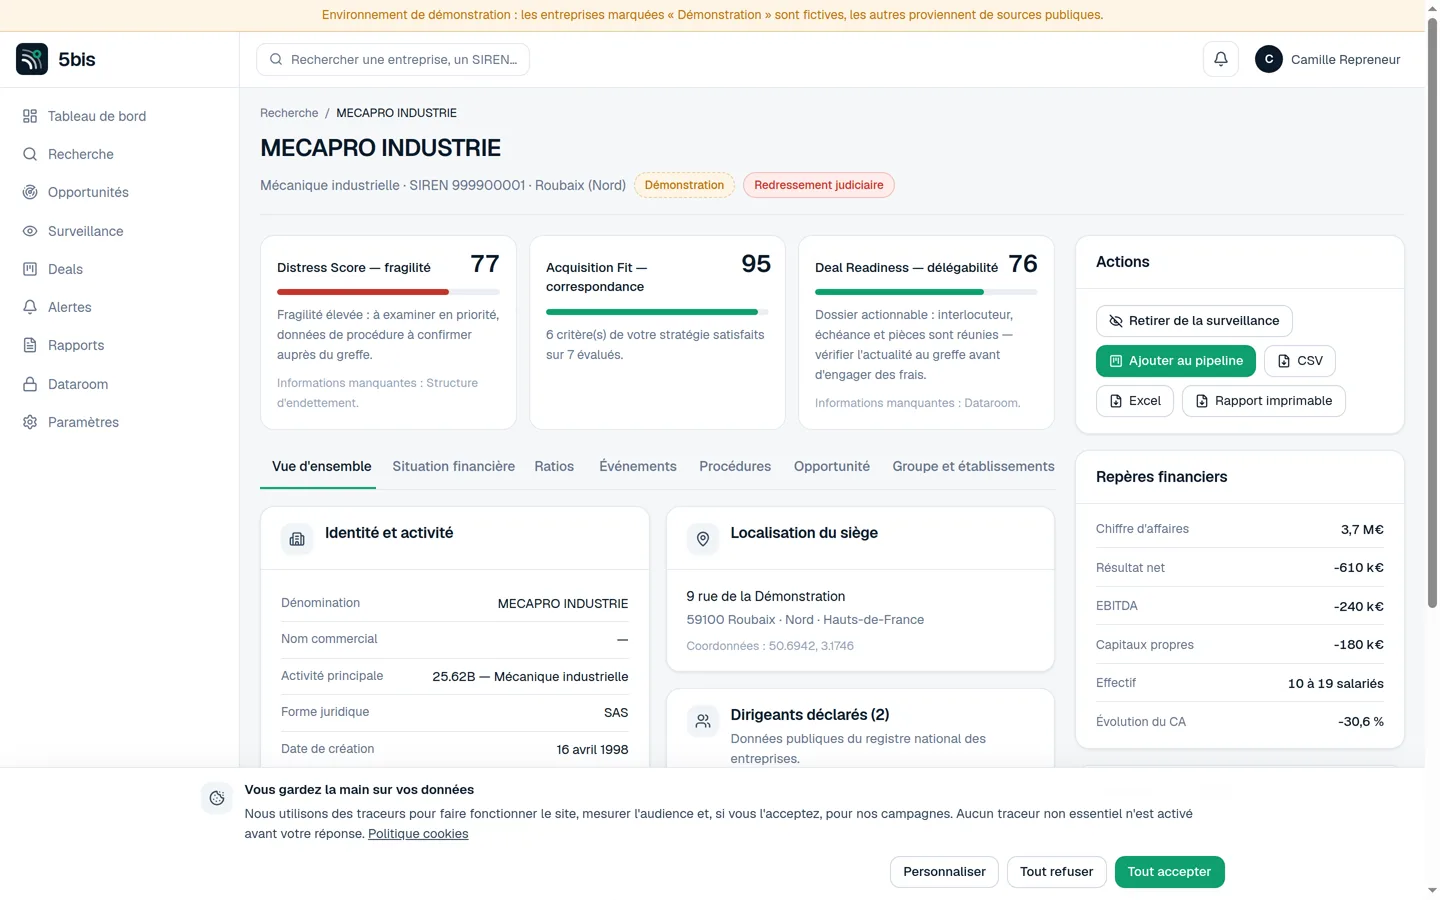Screen dimensions: 1440x900
Task: Remove company from surveillance
Action: 1194,321
